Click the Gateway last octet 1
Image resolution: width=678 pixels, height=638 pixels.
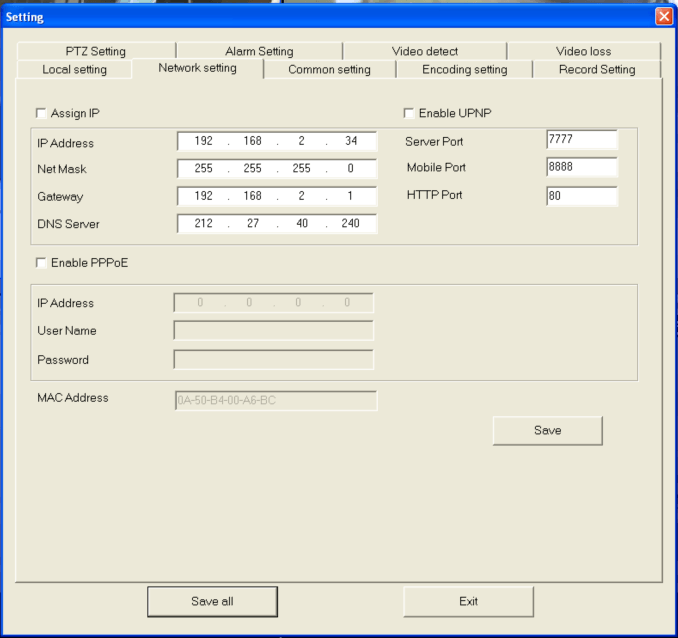click(350, 196)
